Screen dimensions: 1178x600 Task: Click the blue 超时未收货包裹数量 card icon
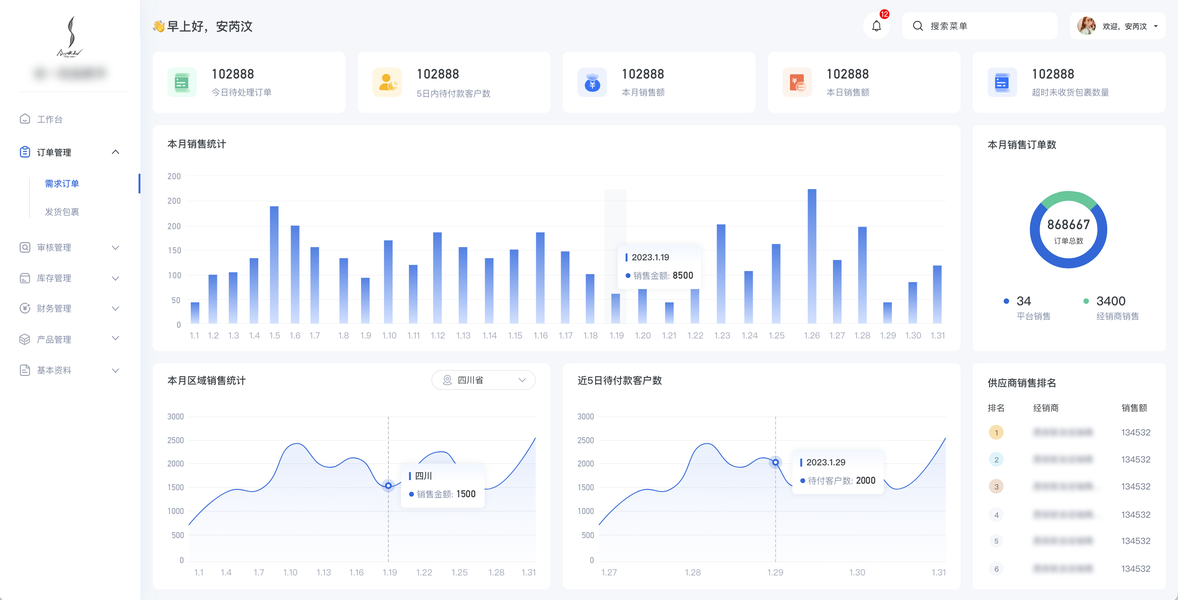click(x=1002, y=82)
